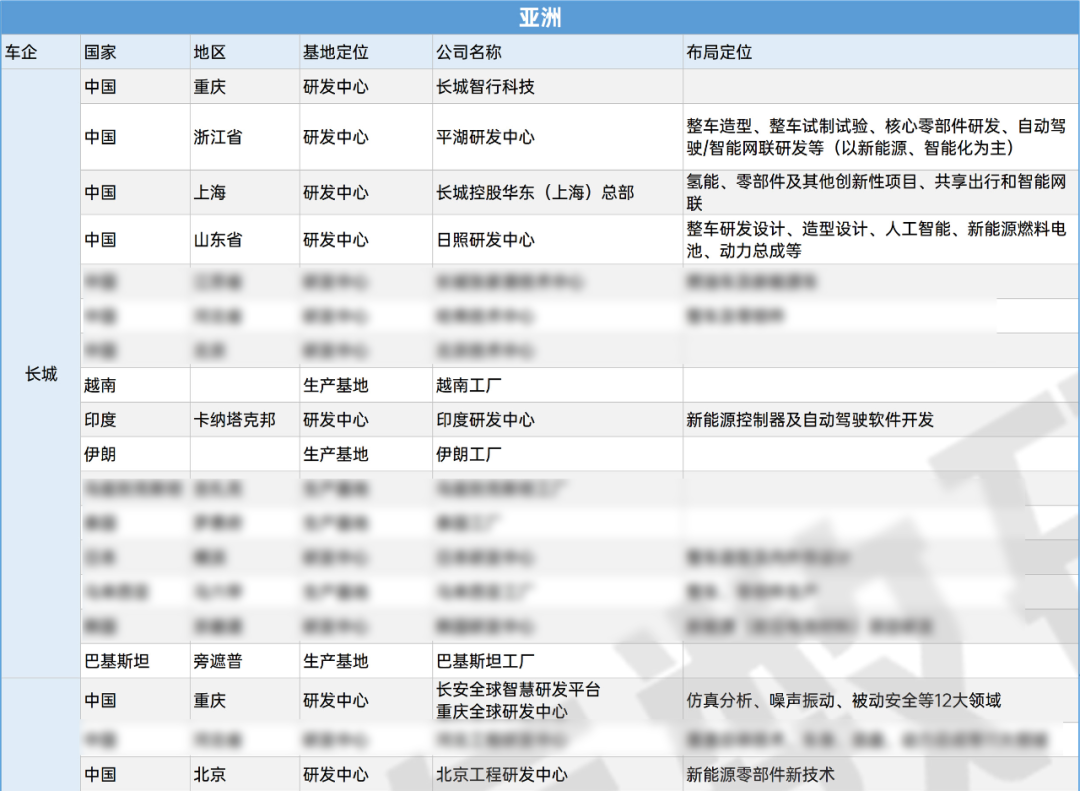Click 重庆 in the 长安全球智慧研发平台 row
1080x791 pixels.
(209, 701)
